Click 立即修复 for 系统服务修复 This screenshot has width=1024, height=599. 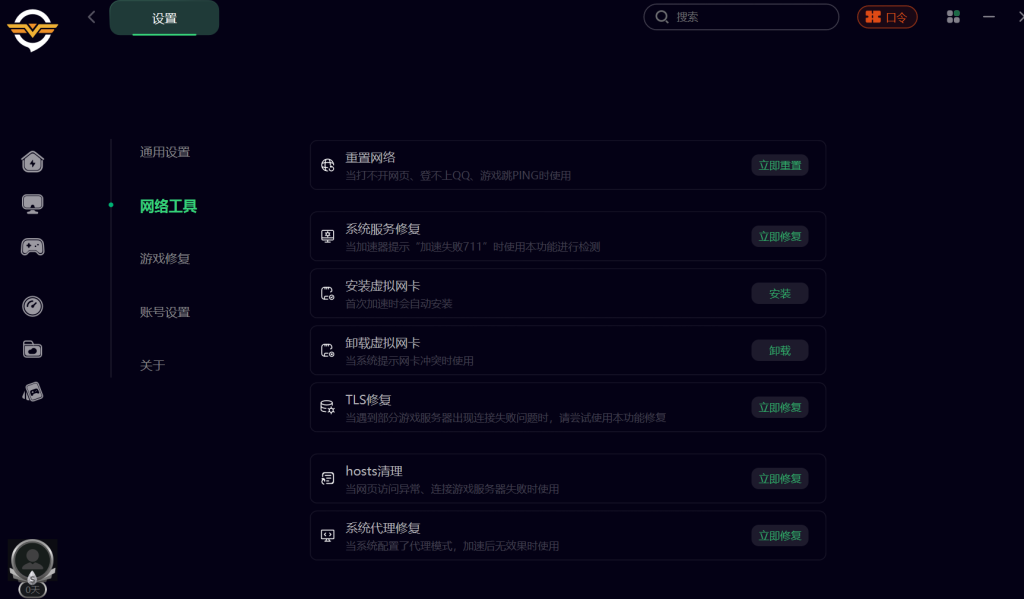[780, 236]
